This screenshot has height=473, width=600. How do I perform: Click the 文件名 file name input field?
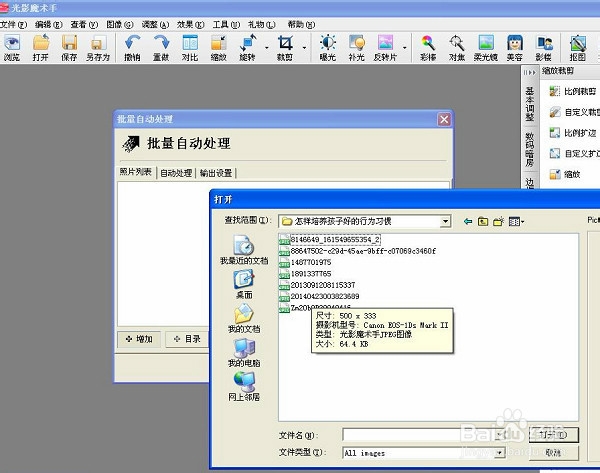click(424, 435)
